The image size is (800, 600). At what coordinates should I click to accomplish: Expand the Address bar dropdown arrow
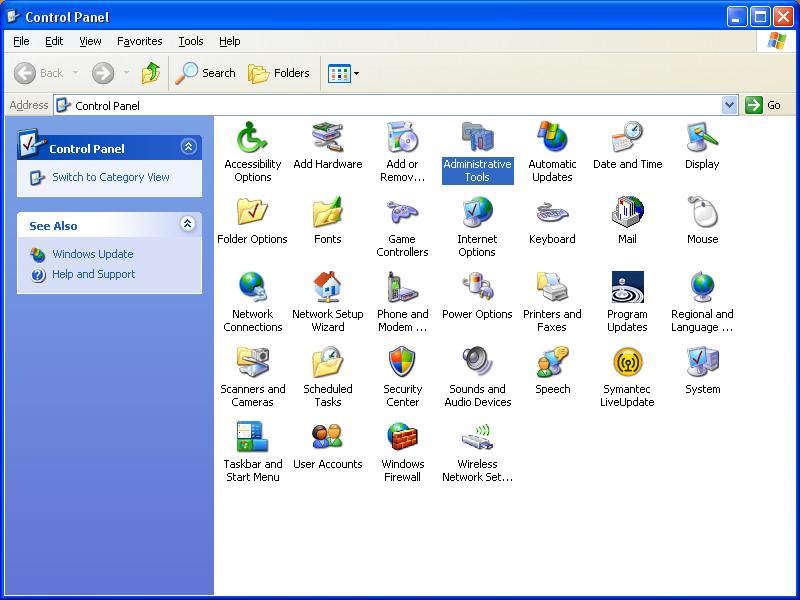coord(730,105)
